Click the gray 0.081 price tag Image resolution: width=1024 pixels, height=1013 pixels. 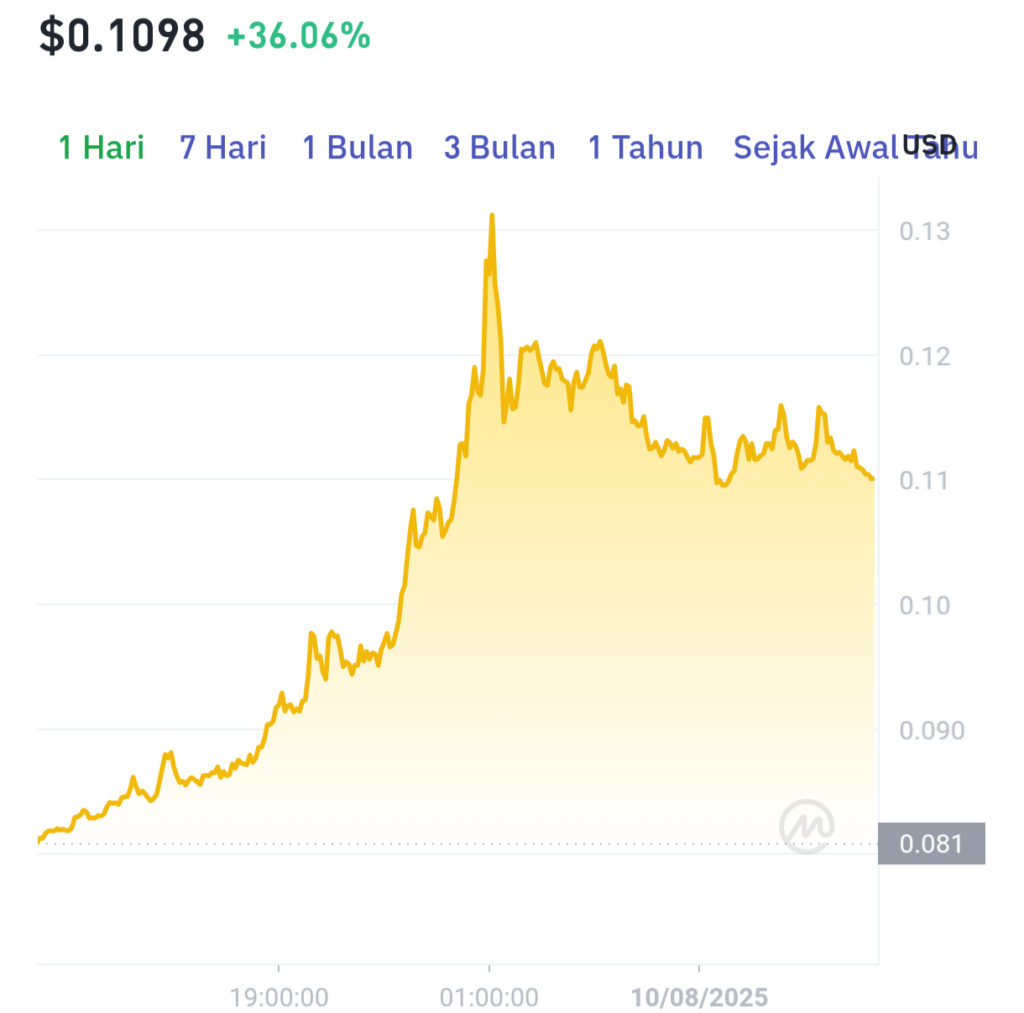coord(931,843)
